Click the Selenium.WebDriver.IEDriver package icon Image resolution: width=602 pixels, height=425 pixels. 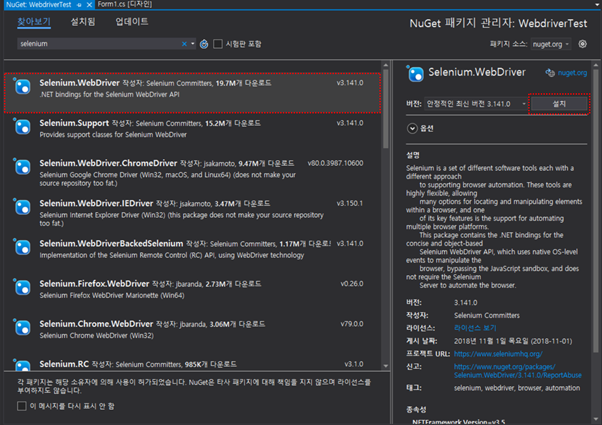point(23,208)
